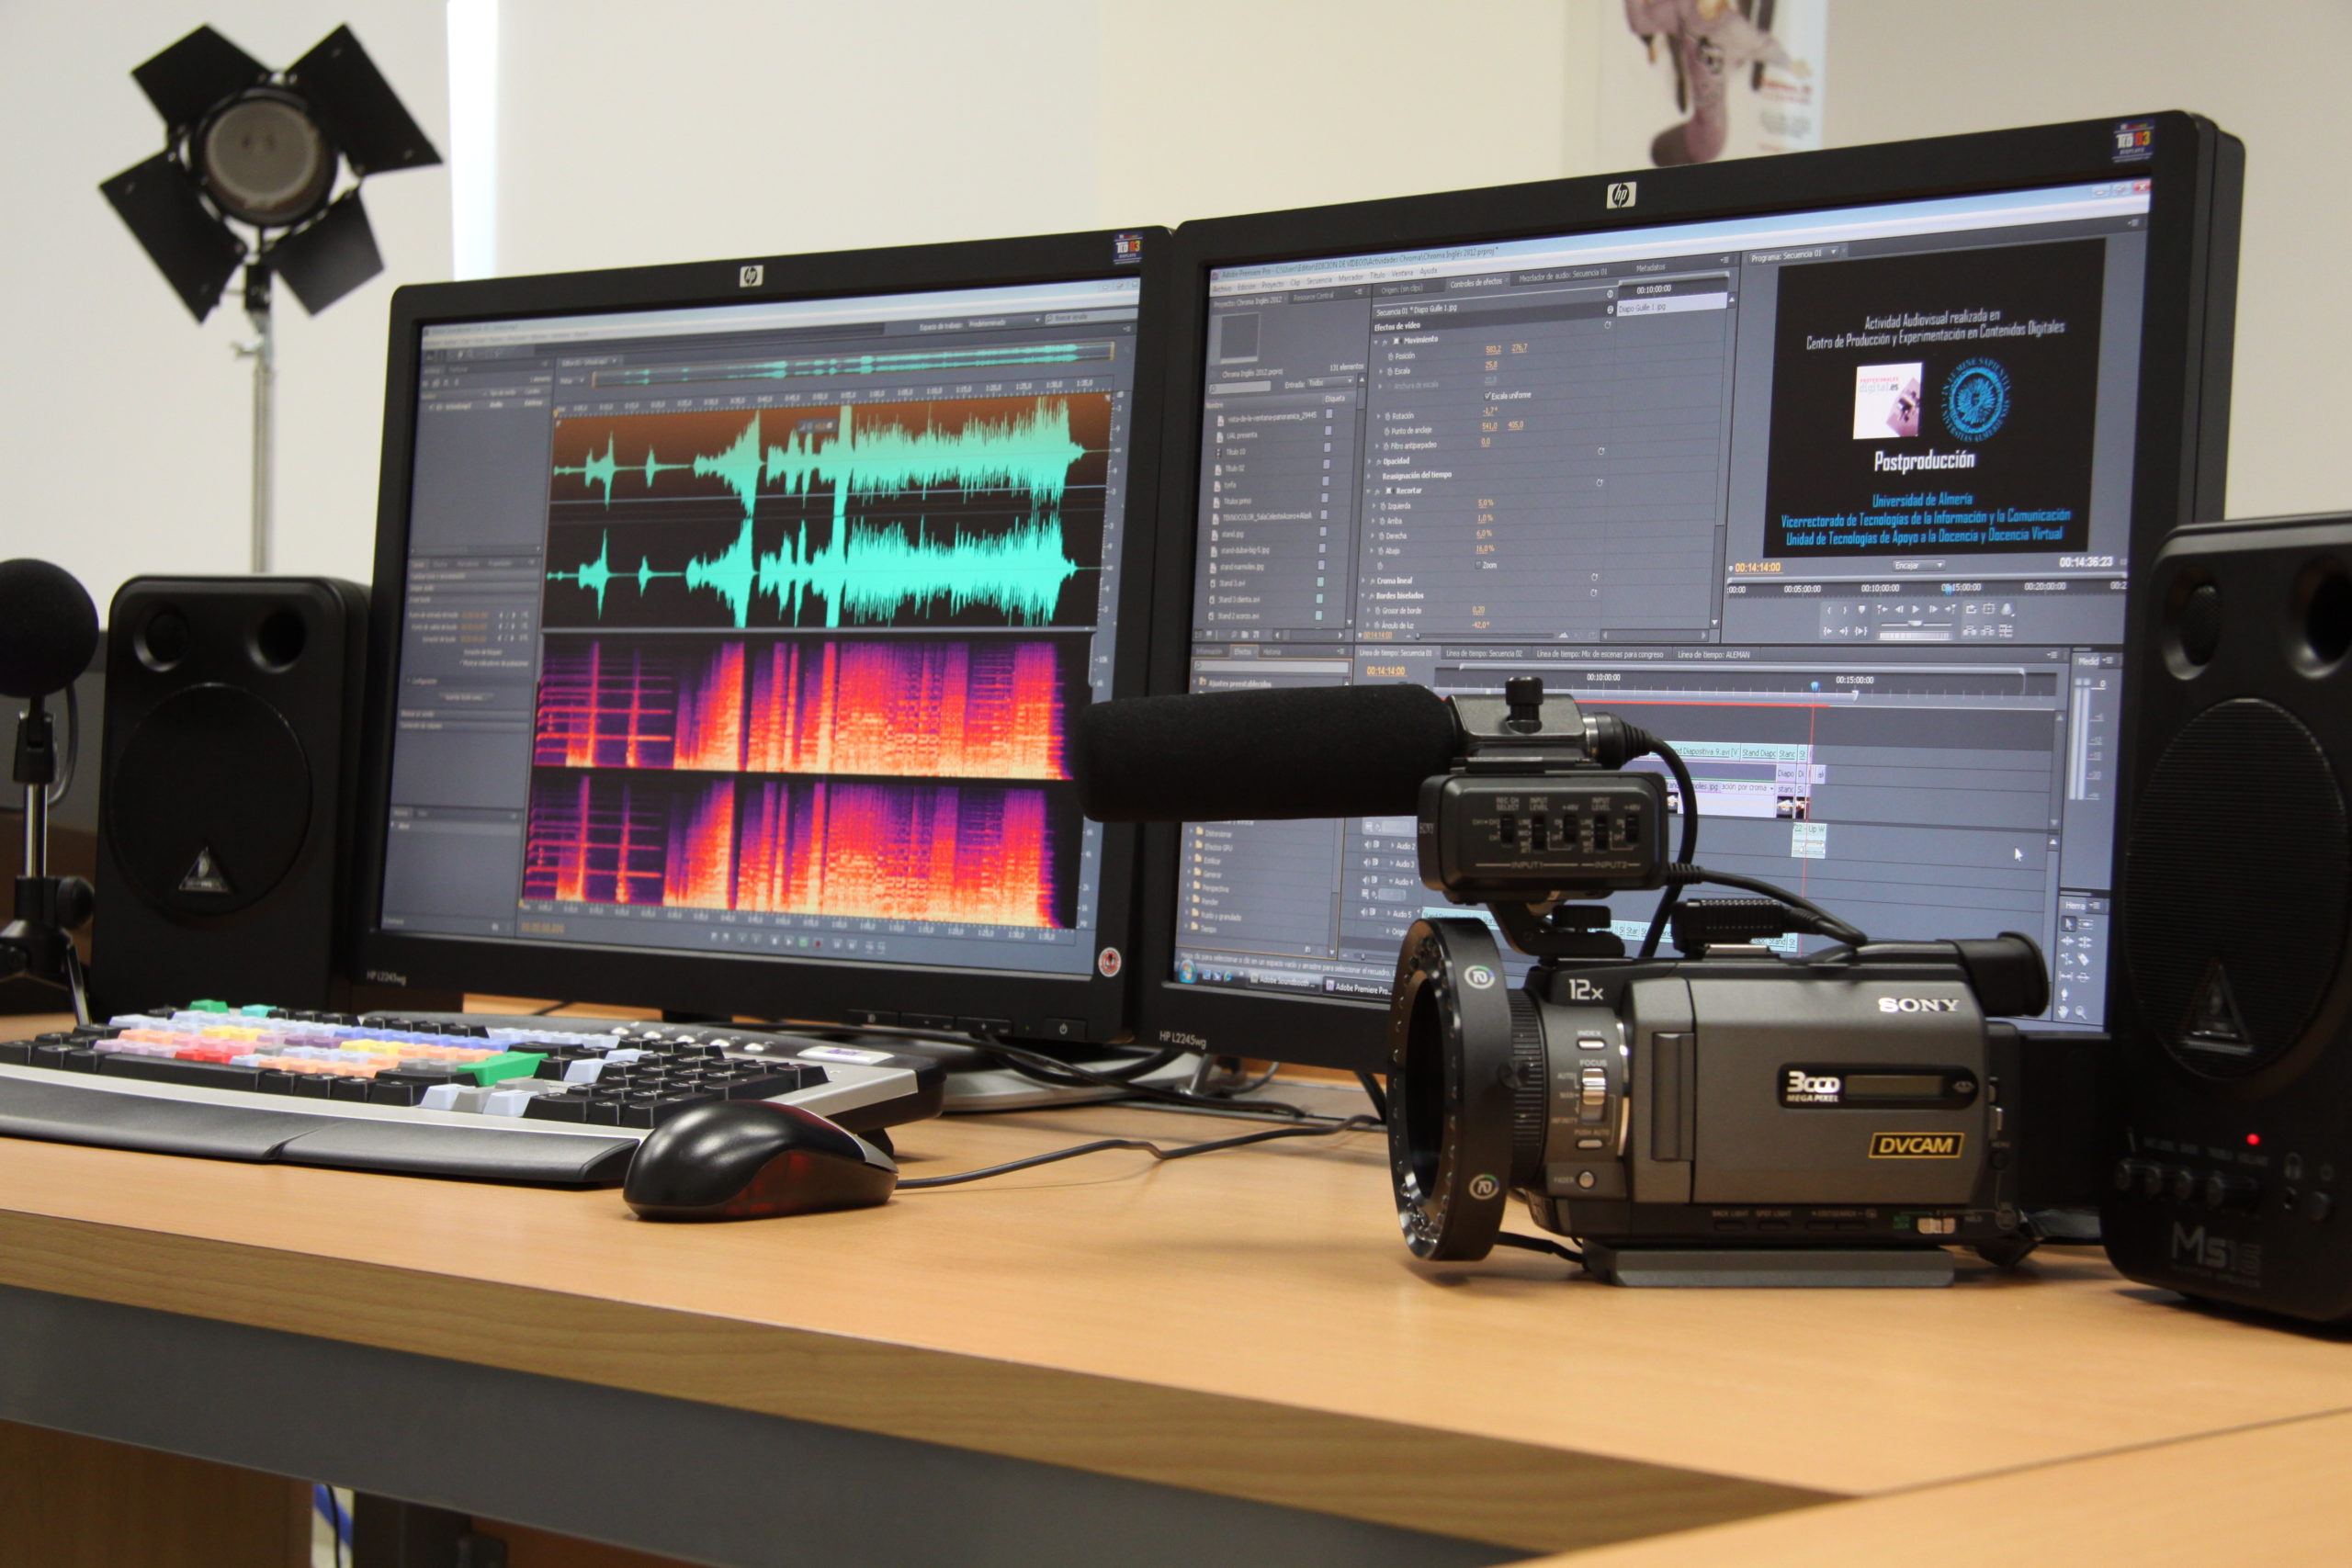Choose the Hand tool in Tools panel
Screen dimensions: 2352x1568
tap(2066, 1012)
